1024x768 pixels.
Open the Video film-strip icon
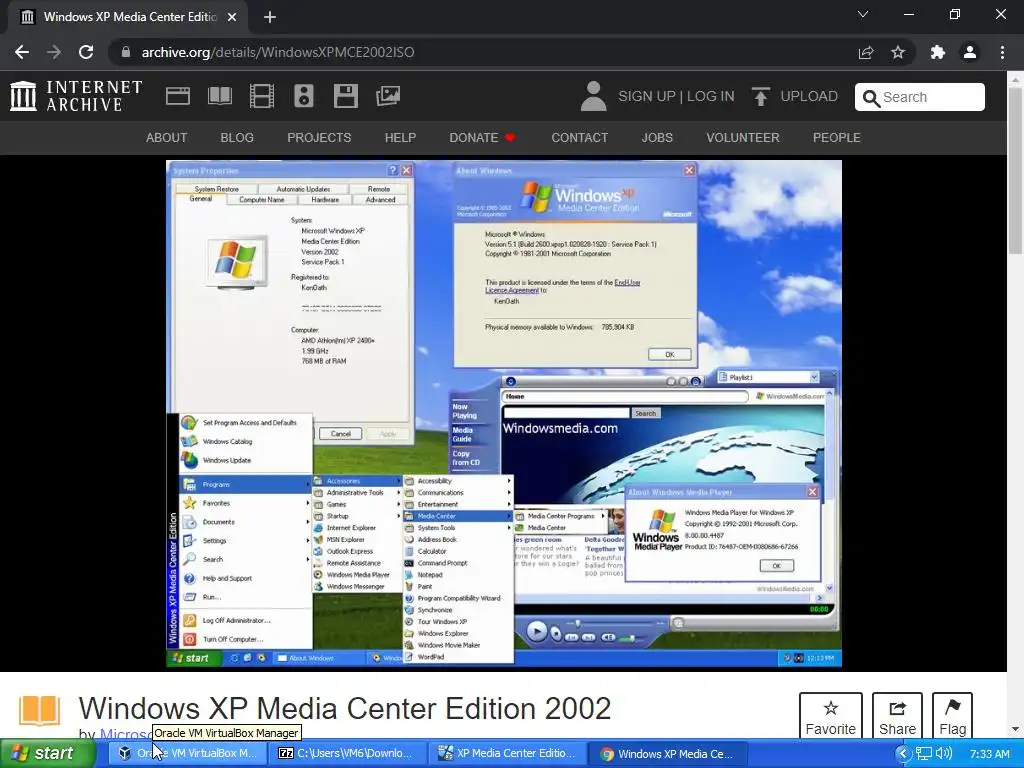[x=262, y=96]
